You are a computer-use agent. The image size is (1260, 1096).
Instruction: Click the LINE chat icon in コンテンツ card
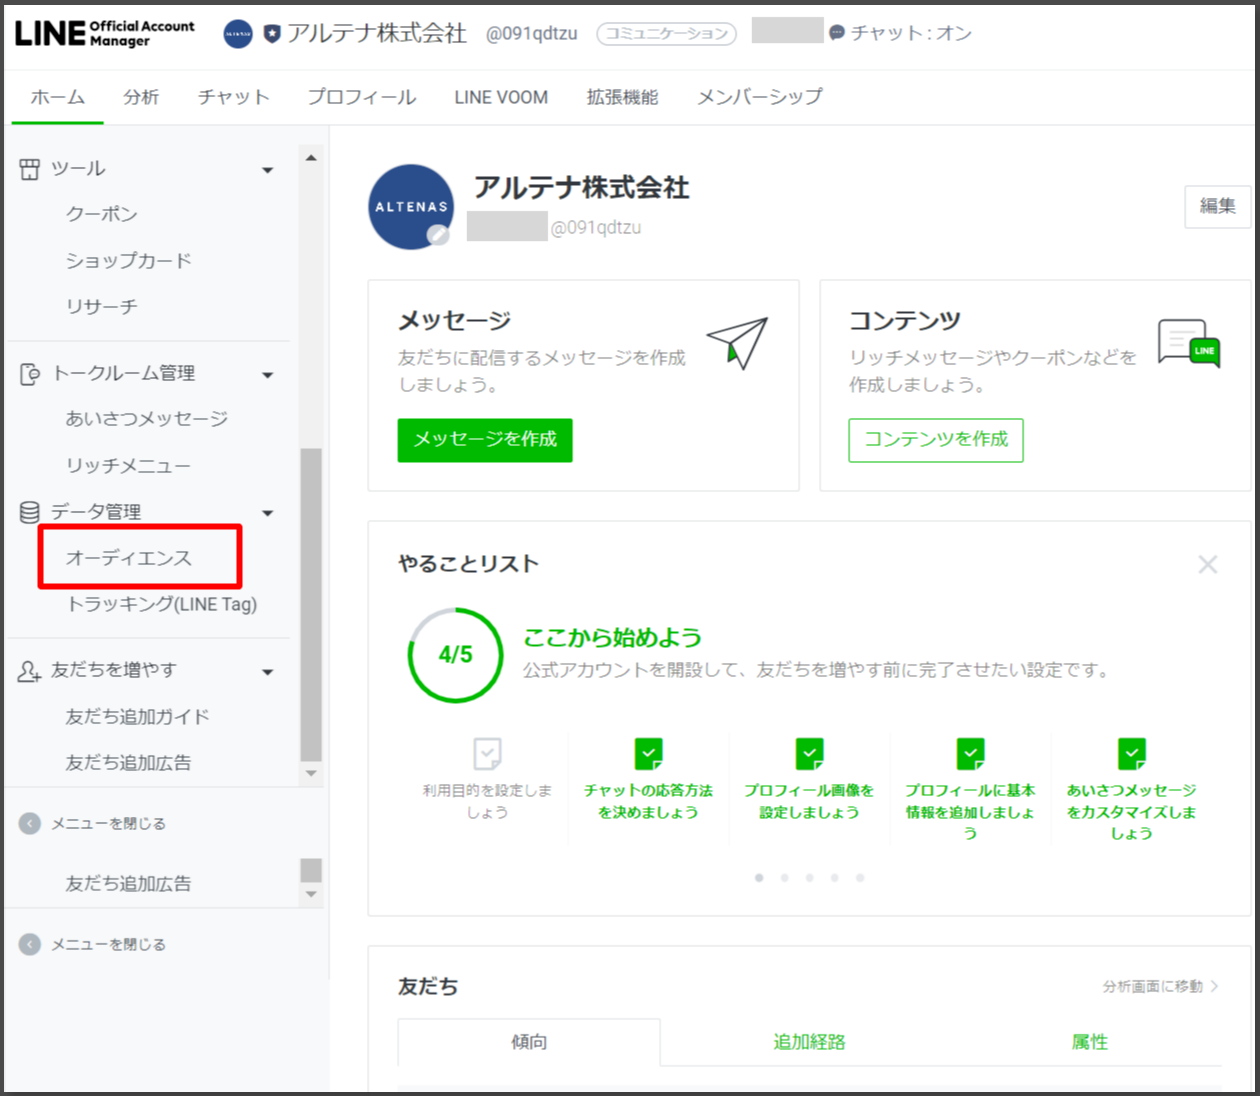point(1189,343)
